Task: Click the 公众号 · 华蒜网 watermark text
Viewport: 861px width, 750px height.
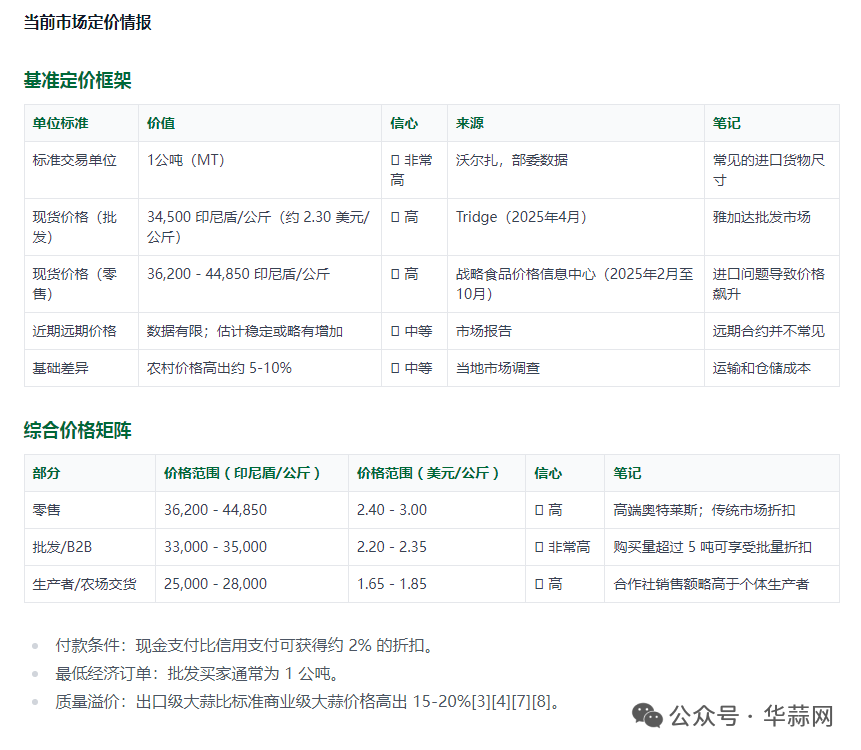Action: coord(751,716)
